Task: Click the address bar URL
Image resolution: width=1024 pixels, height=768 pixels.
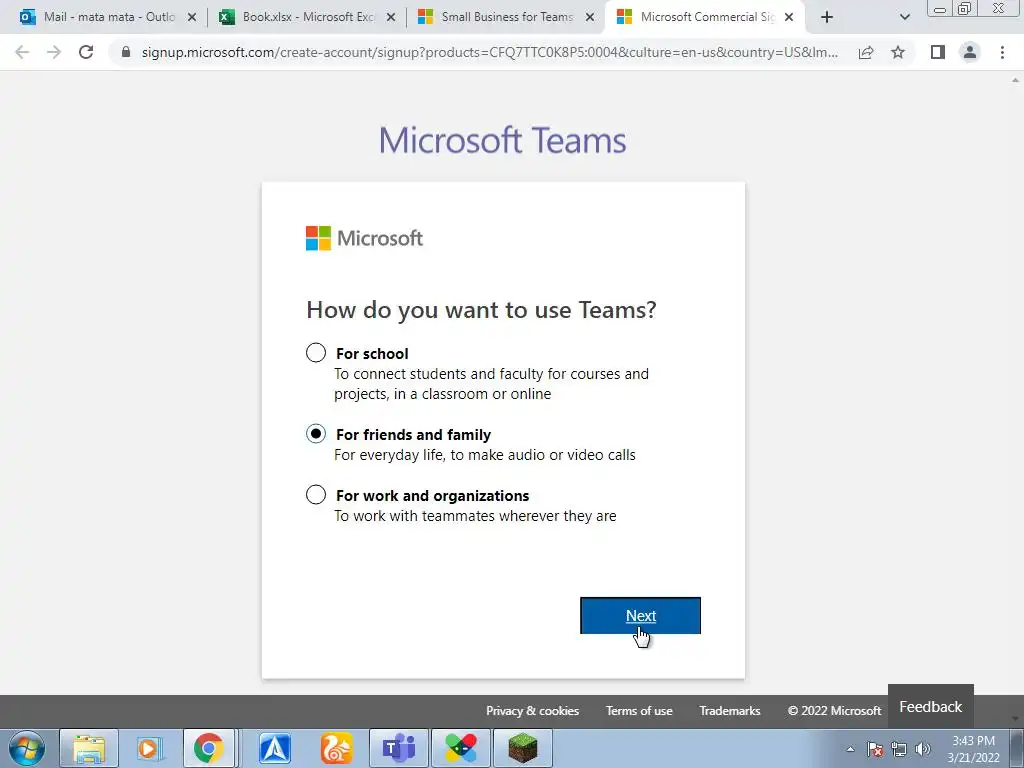Action: pos(490,52)
